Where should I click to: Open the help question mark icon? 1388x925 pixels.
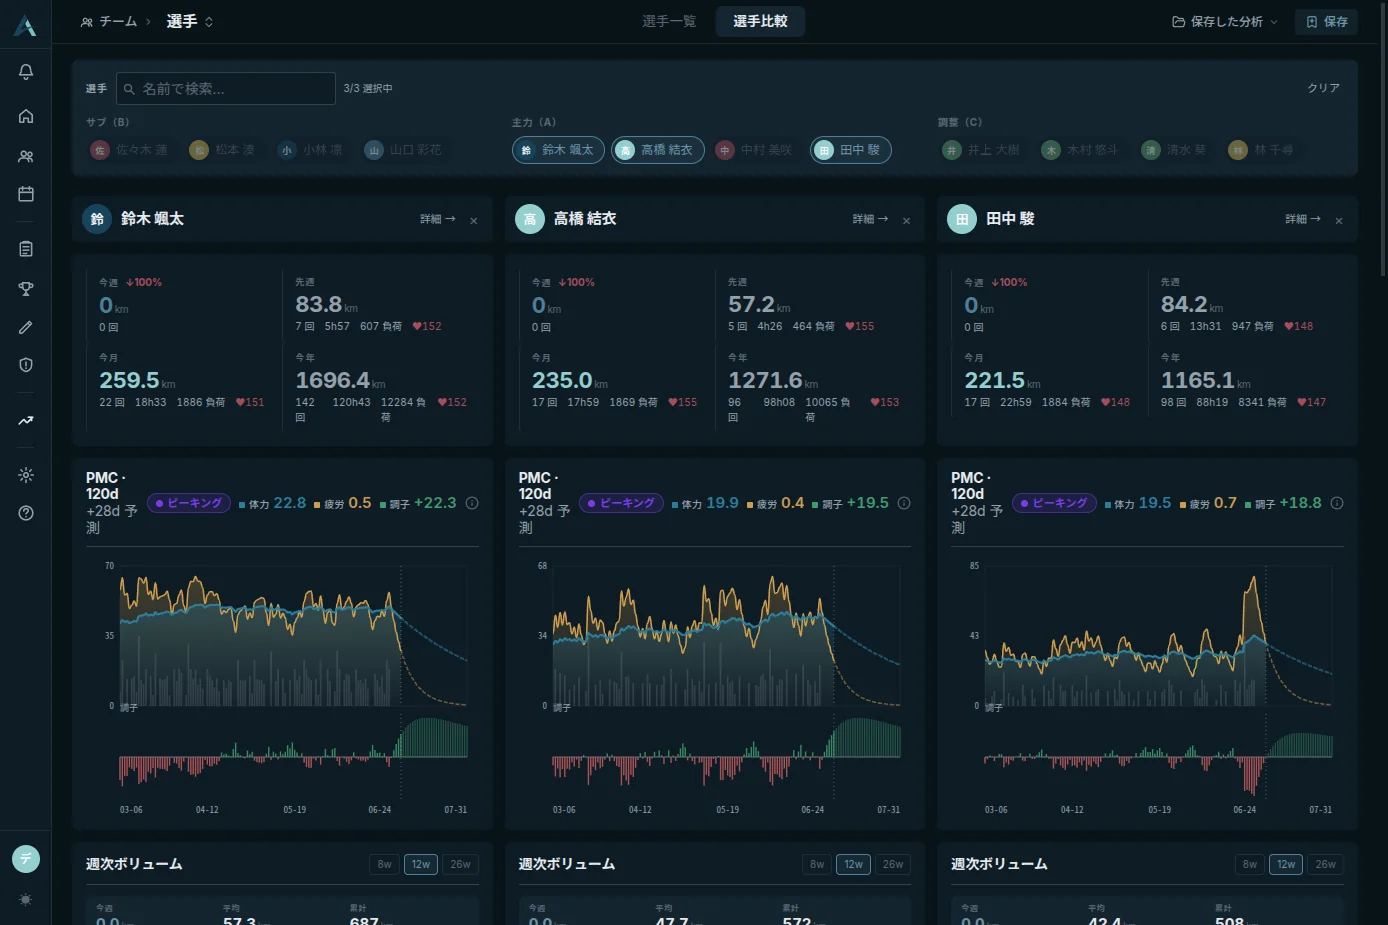pyautogui.click(x=26, y=513)
